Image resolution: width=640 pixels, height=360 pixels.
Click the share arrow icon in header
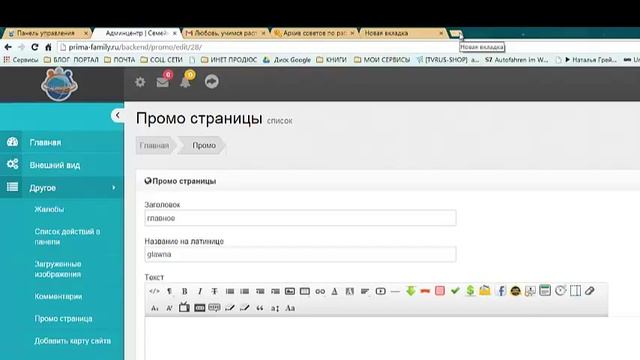(x=211, y=82)
